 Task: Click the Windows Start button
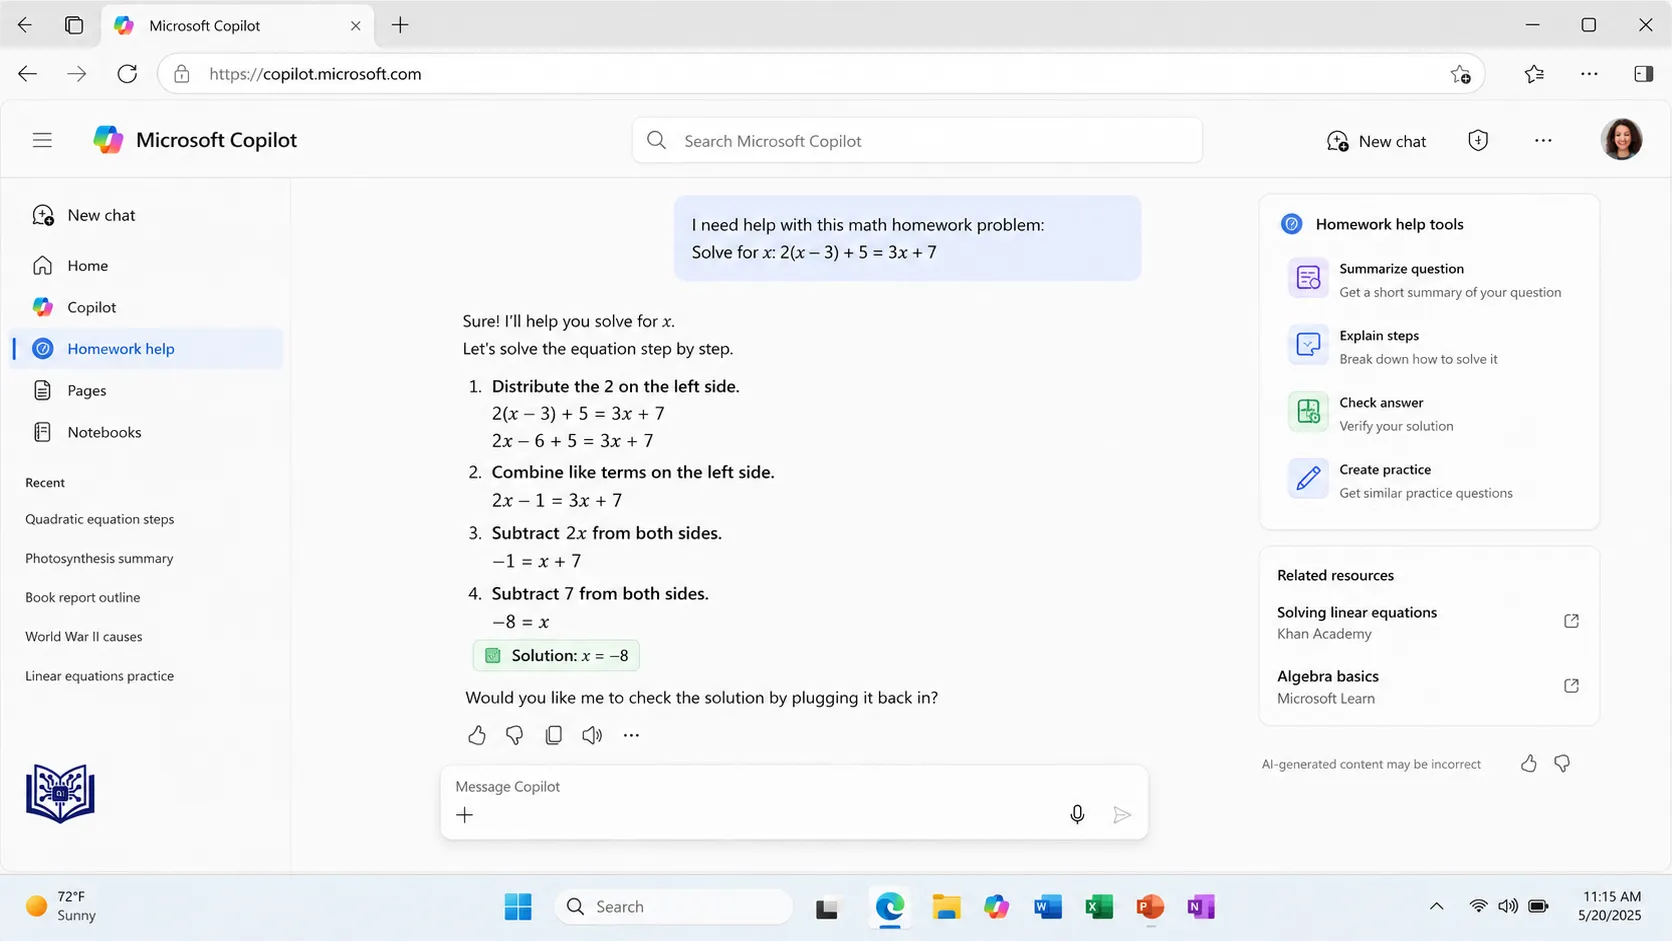[518, 907]
